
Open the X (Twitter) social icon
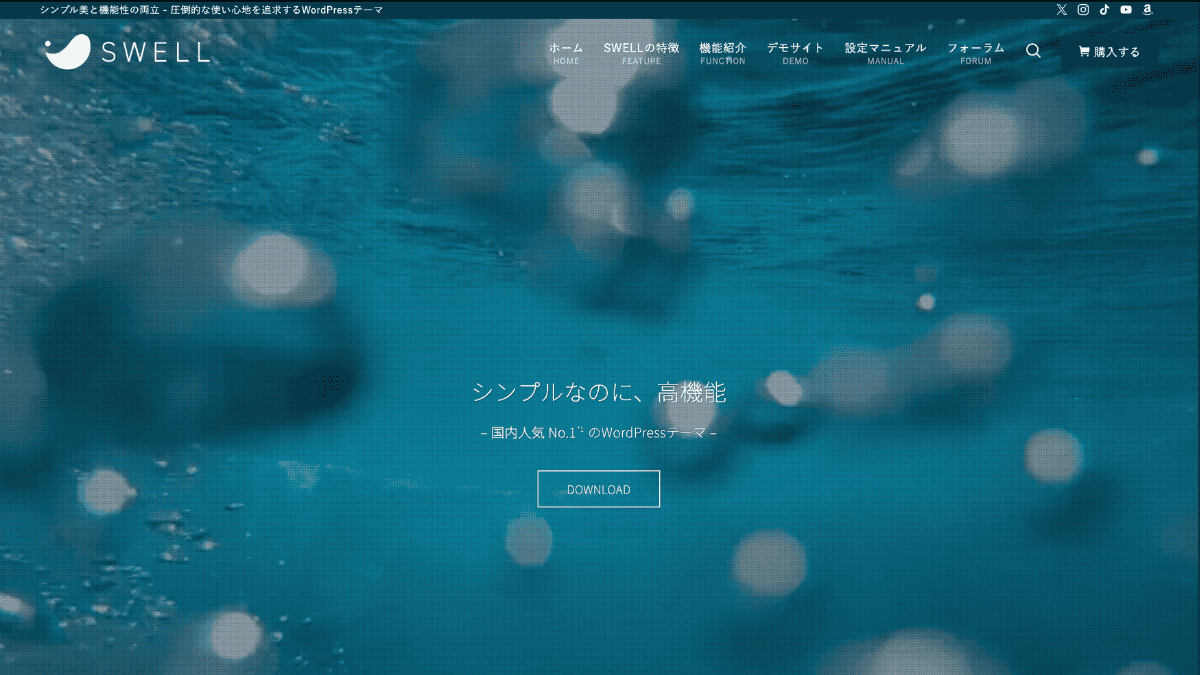(x=1061, y=9)
